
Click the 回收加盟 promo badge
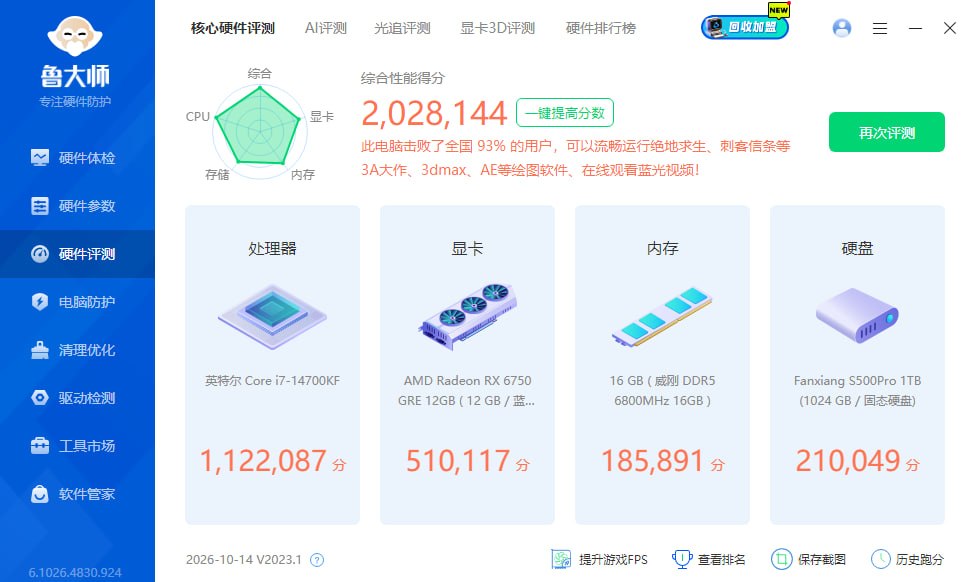click(x=745, y=26)
